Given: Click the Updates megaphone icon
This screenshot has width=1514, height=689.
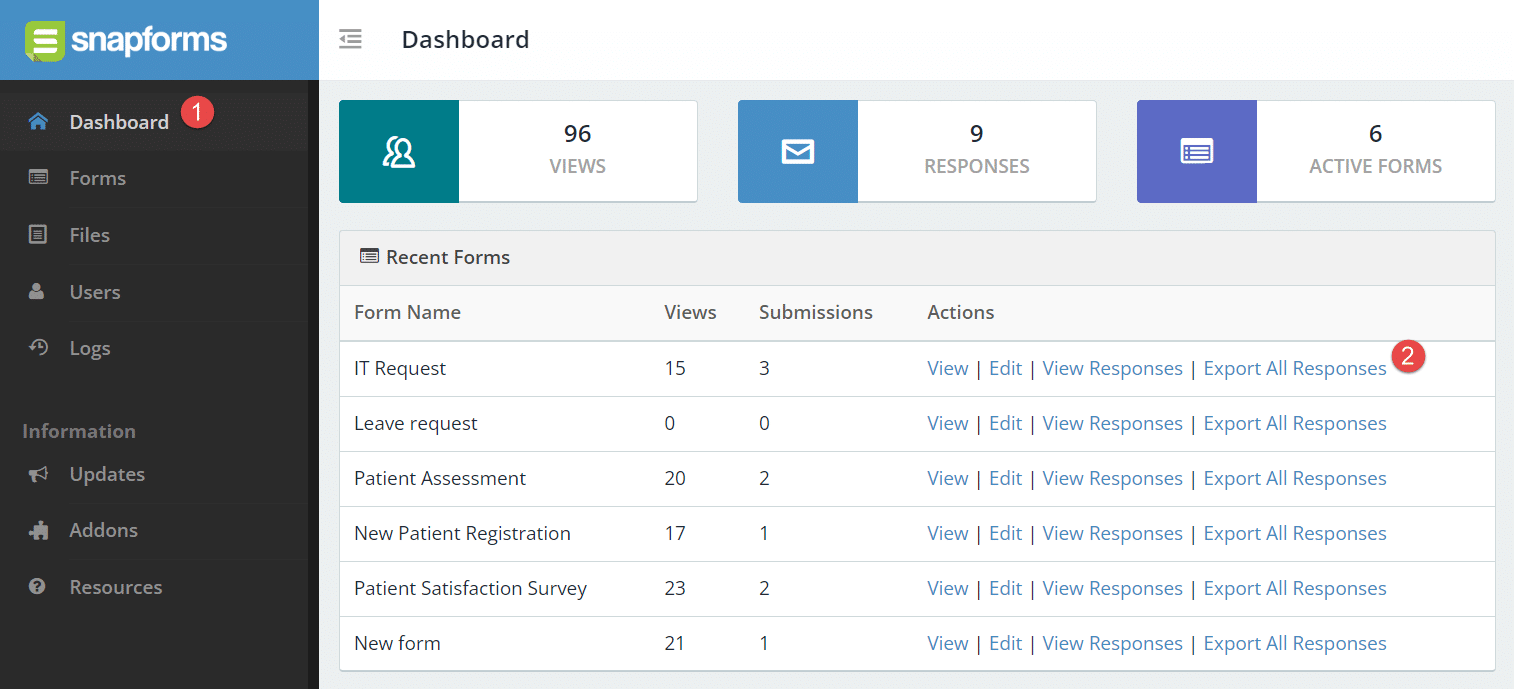Looking at the screenshot, I should tap(38, 474).
